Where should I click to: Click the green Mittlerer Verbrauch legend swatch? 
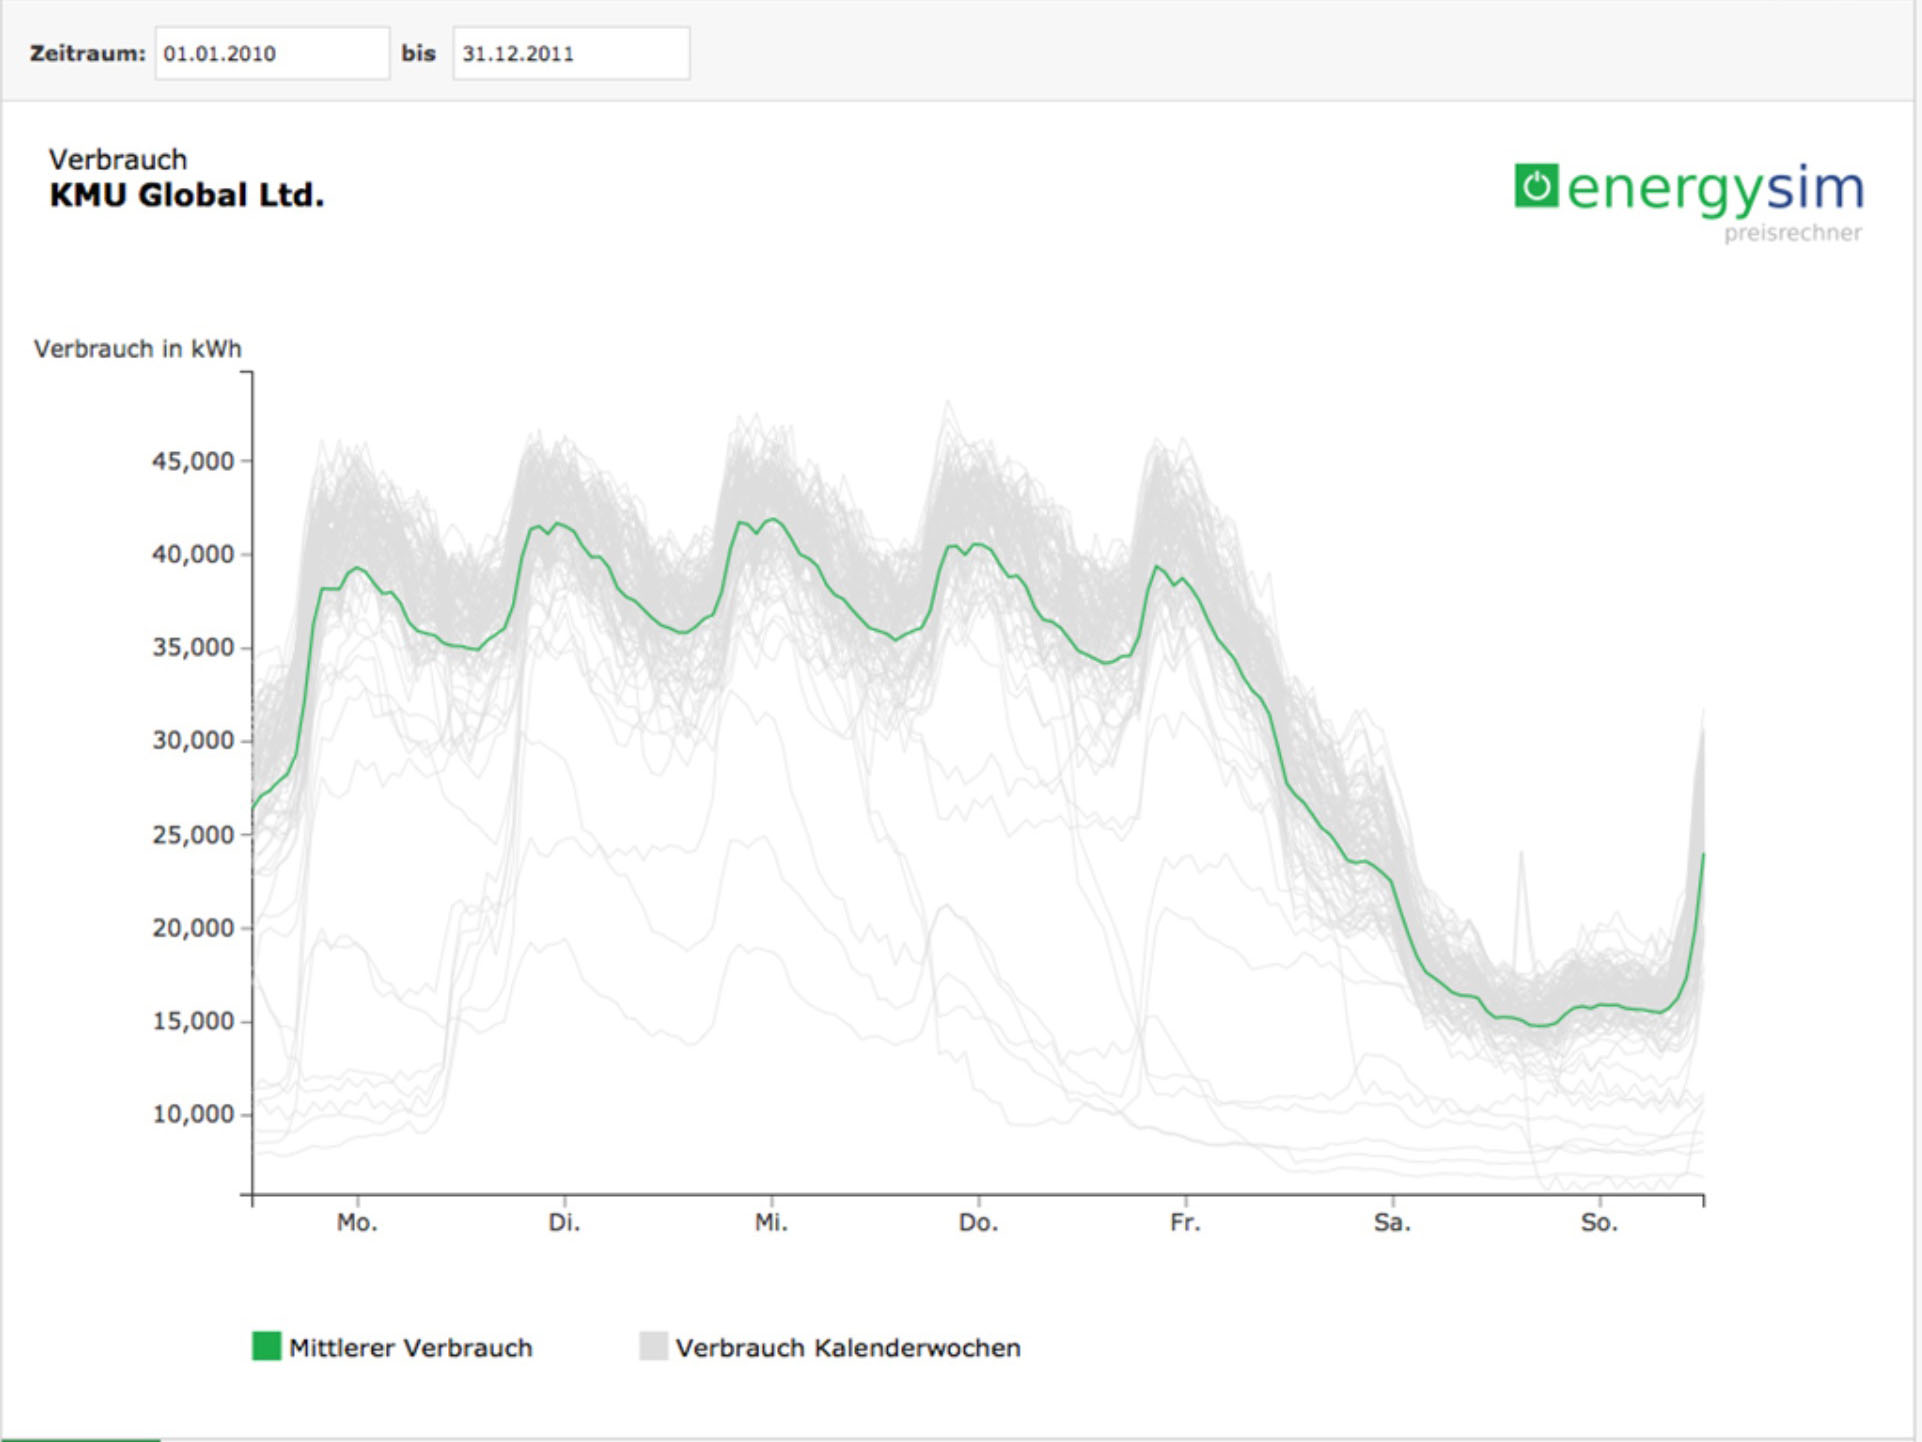pyautogui.click(x=266, y=1346)
